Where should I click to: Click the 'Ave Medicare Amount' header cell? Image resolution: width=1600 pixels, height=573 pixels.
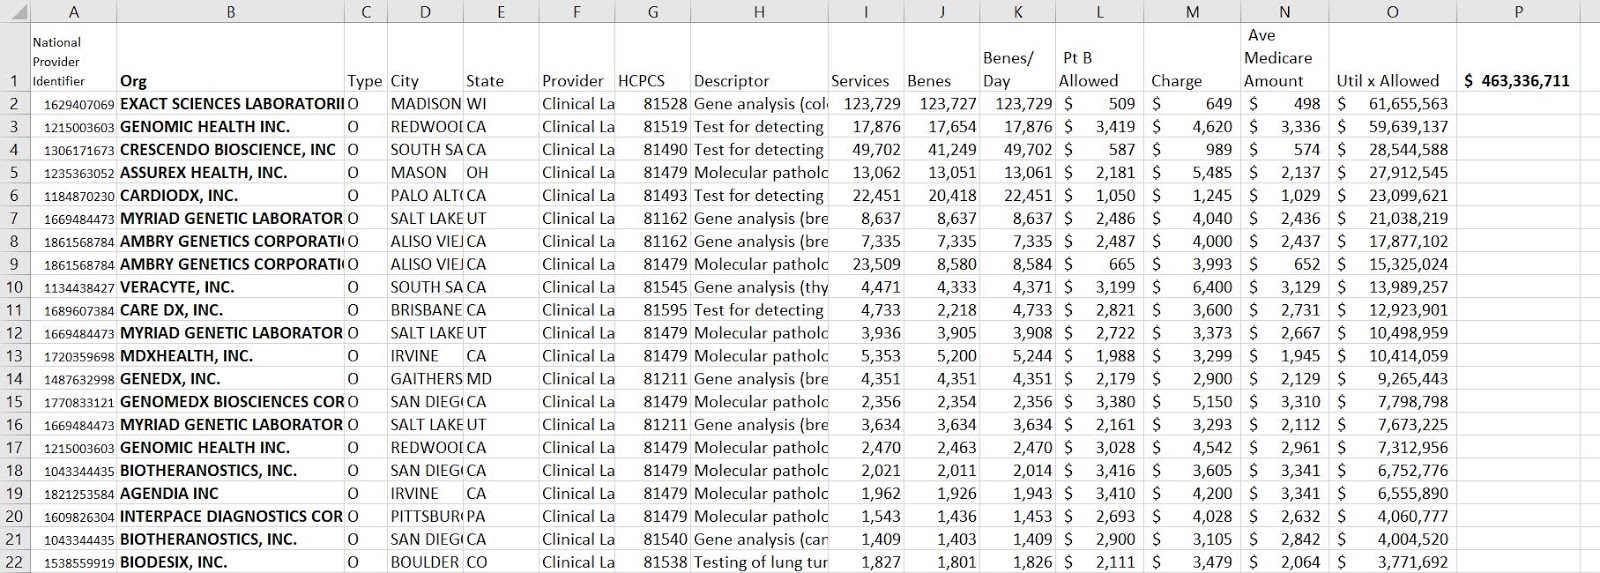1285,58
